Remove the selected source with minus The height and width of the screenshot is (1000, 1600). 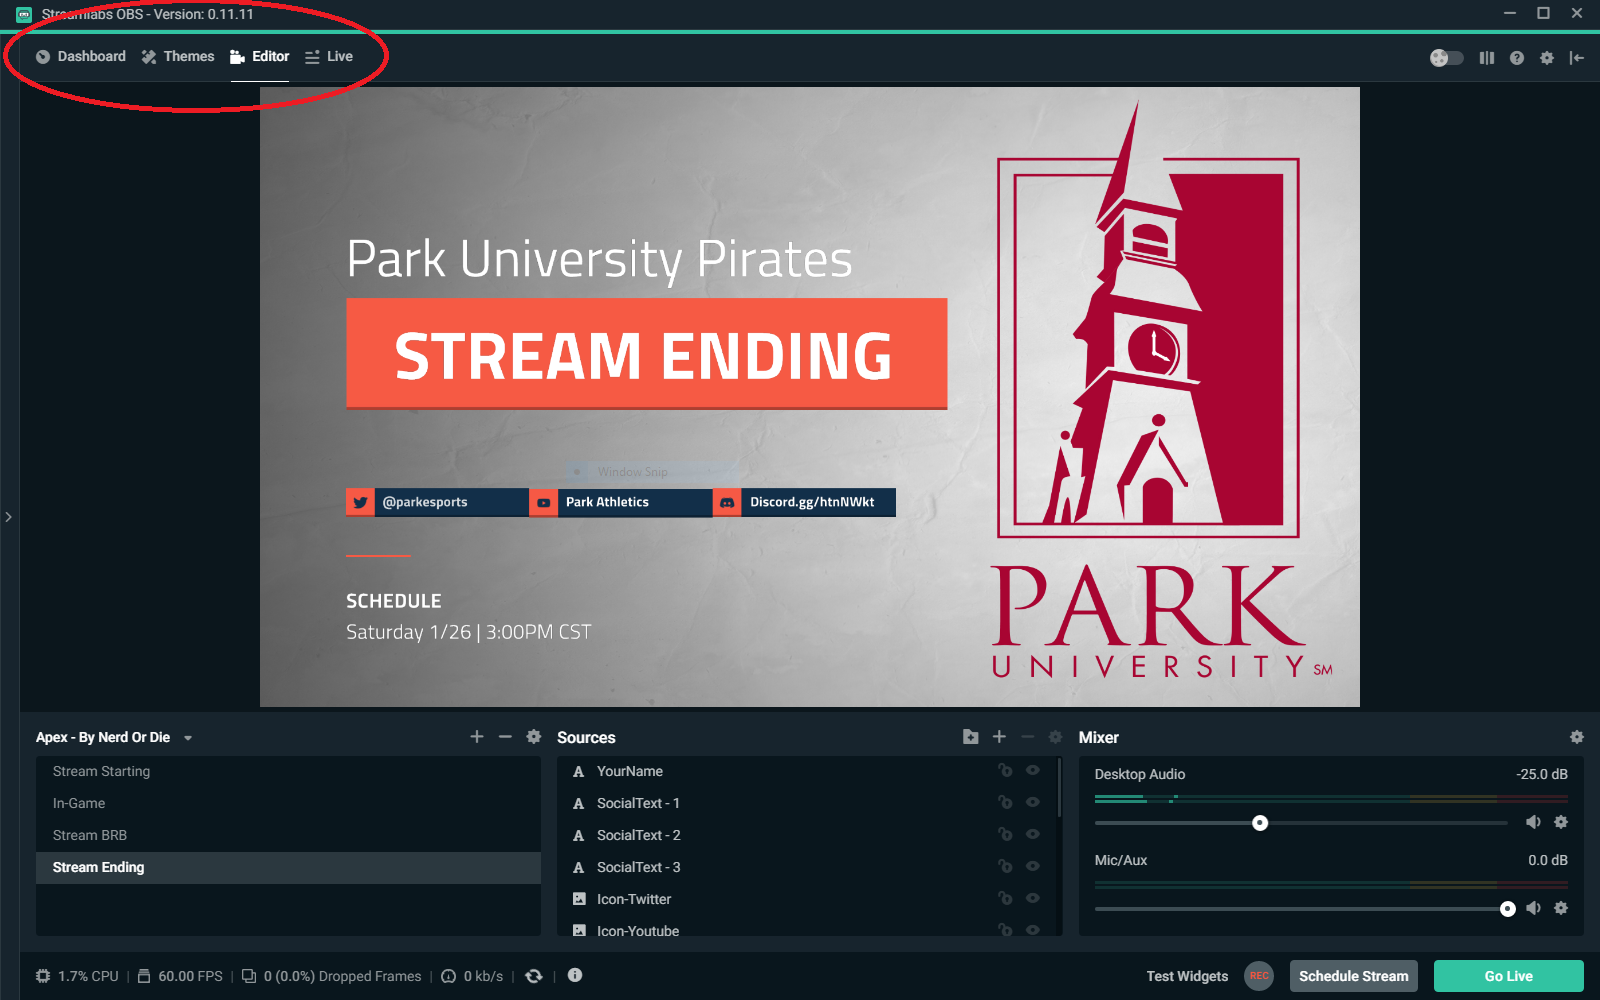[1027, 737]
